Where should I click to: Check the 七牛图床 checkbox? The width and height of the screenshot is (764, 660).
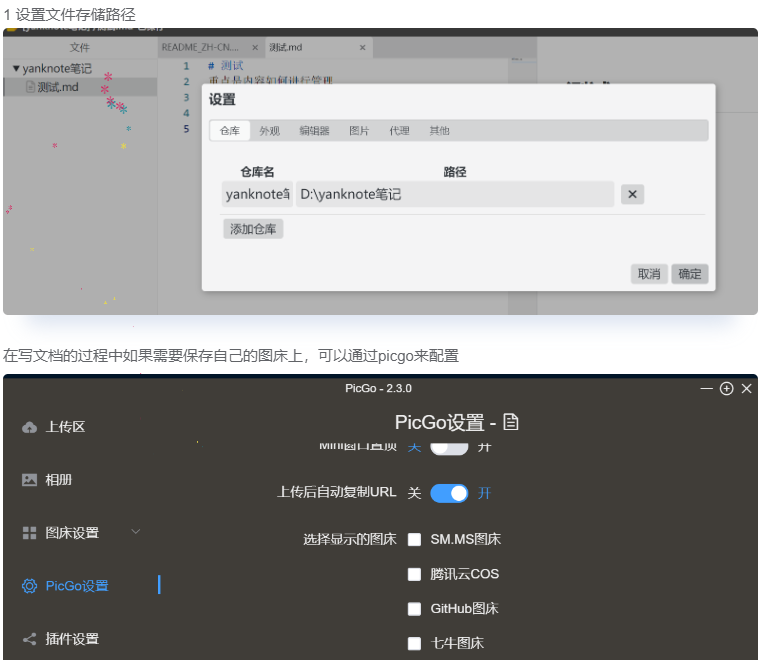415,644
